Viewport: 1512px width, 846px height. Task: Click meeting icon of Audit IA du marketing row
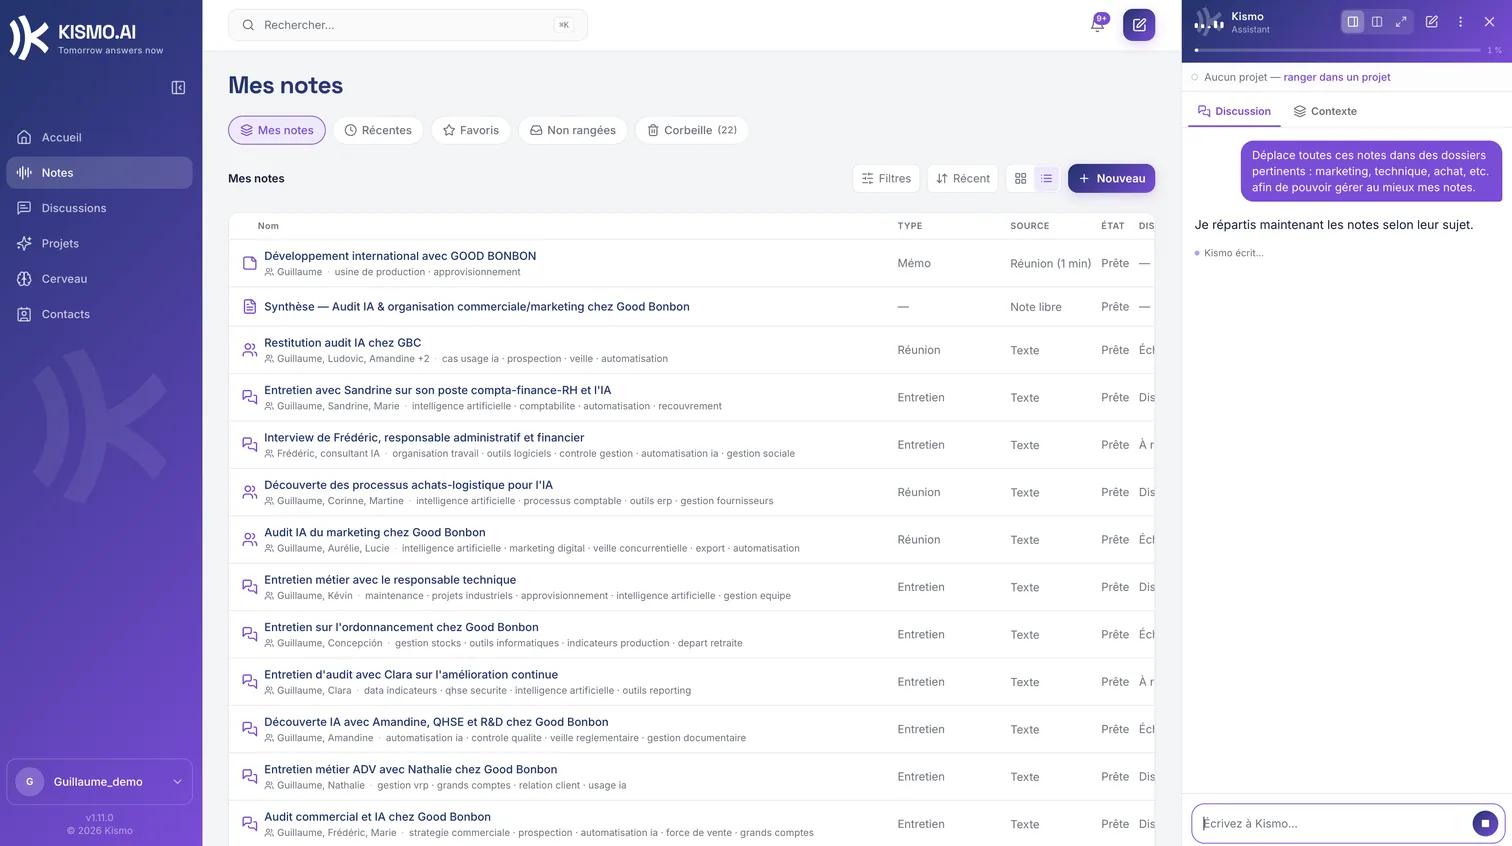250,539
